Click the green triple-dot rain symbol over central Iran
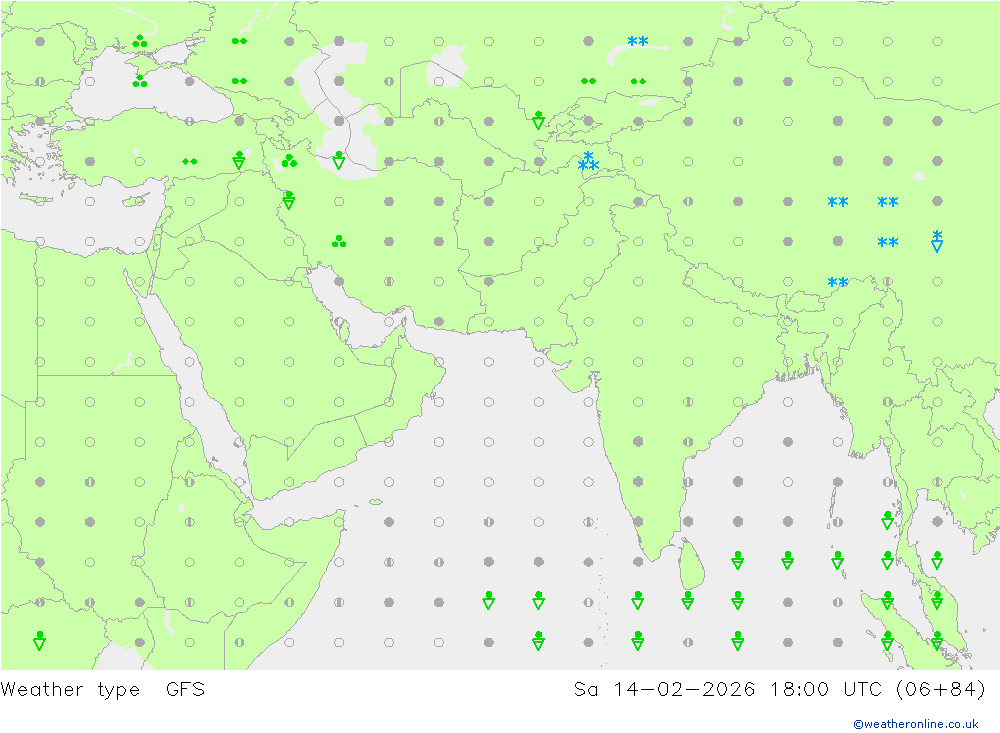 (339, 241)
